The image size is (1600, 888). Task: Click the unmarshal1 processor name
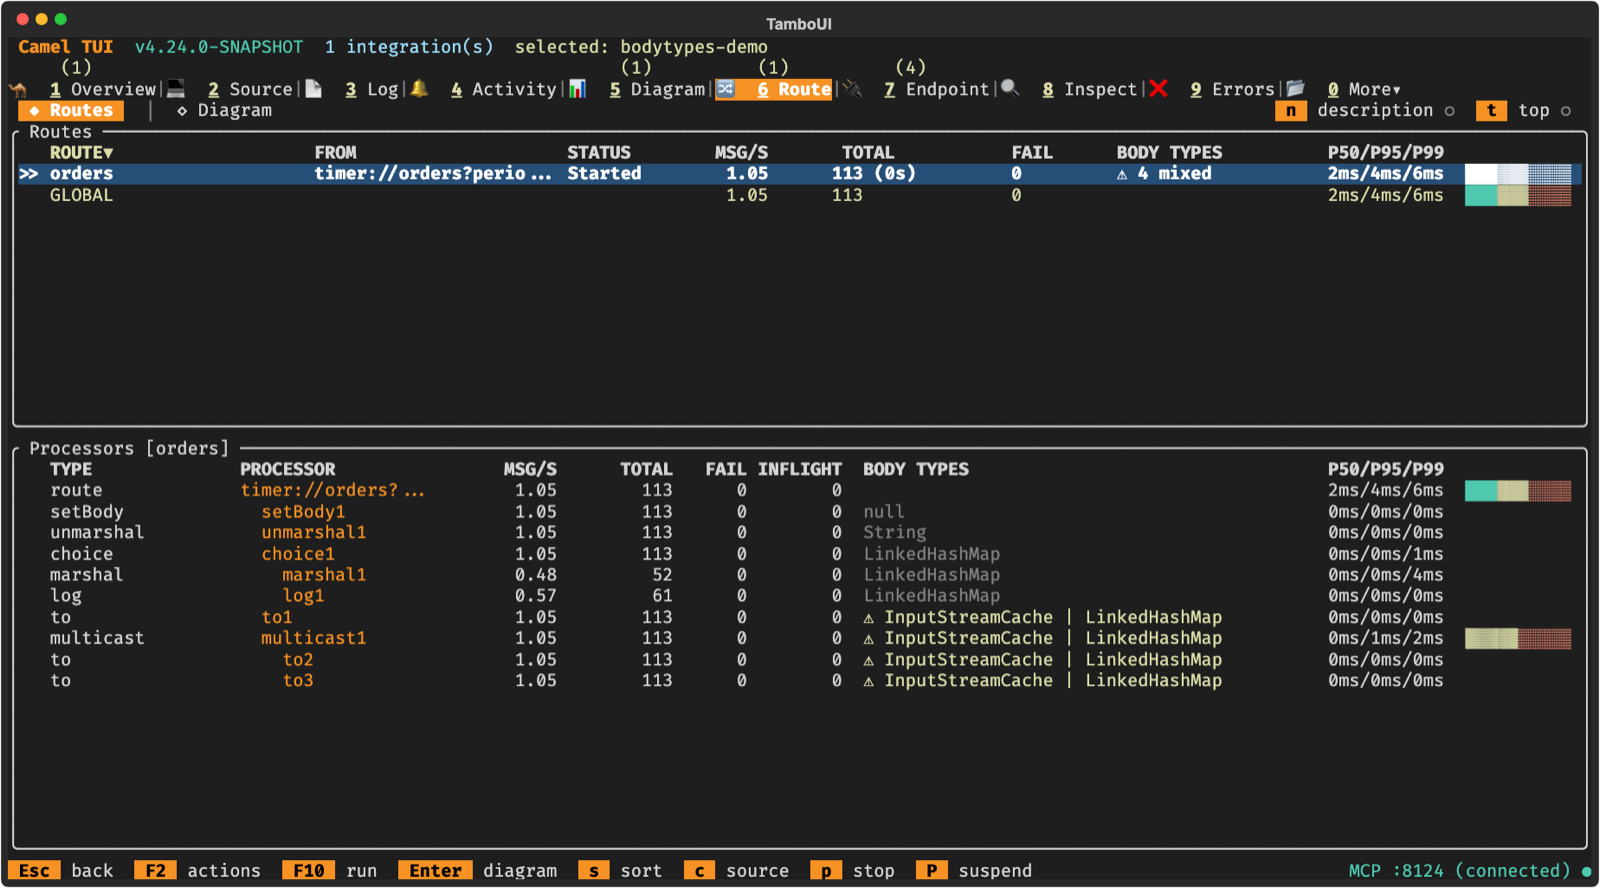coord(314,533)
